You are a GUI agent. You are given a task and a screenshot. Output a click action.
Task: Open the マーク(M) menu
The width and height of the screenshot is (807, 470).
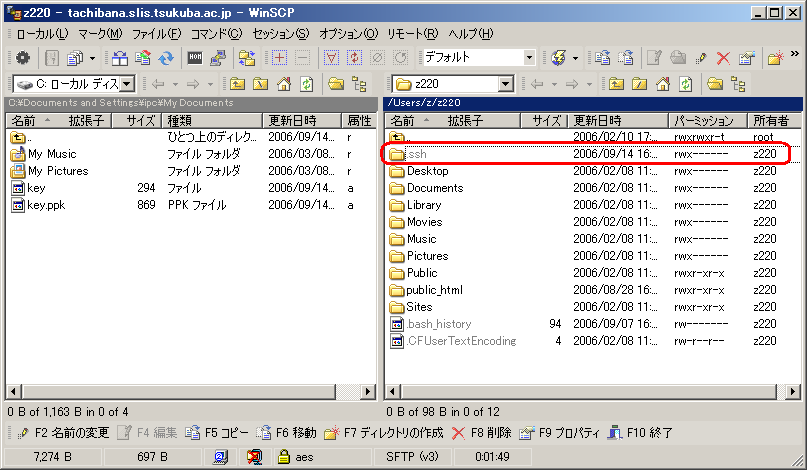100,34
